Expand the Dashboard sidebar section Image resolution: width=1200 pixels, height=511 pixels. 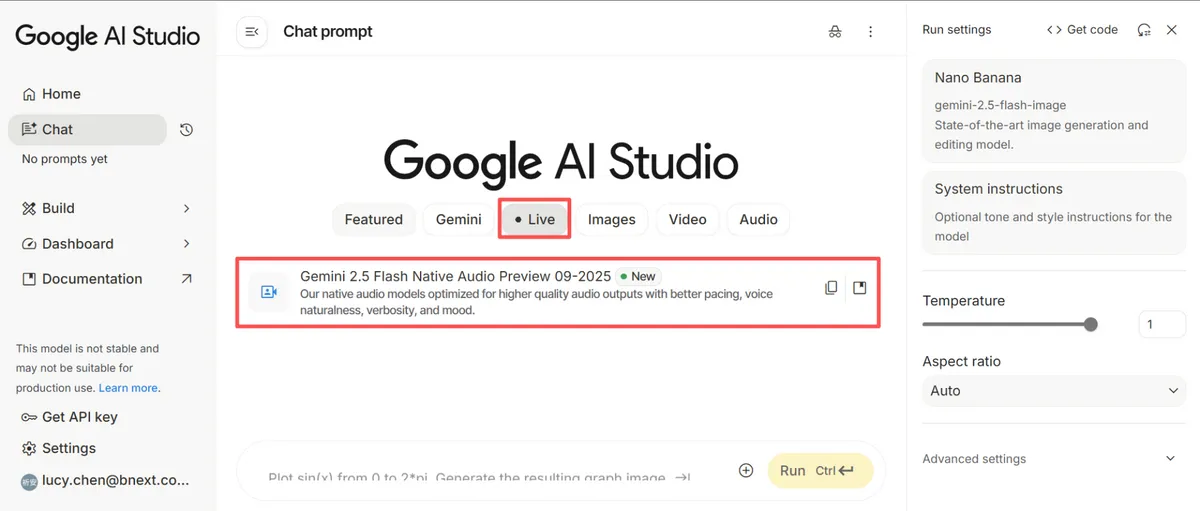coord(186,244)
